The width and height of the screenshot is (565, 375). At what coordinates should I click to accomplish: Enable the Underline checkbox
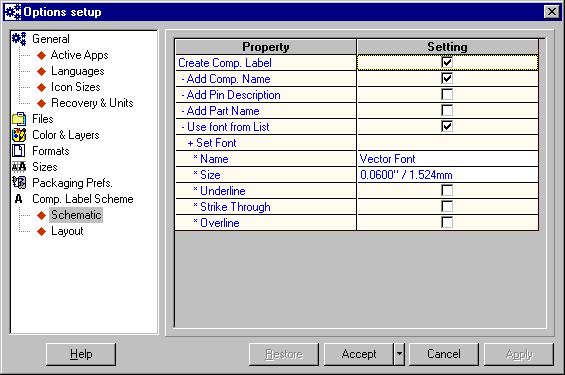[447, 190]
